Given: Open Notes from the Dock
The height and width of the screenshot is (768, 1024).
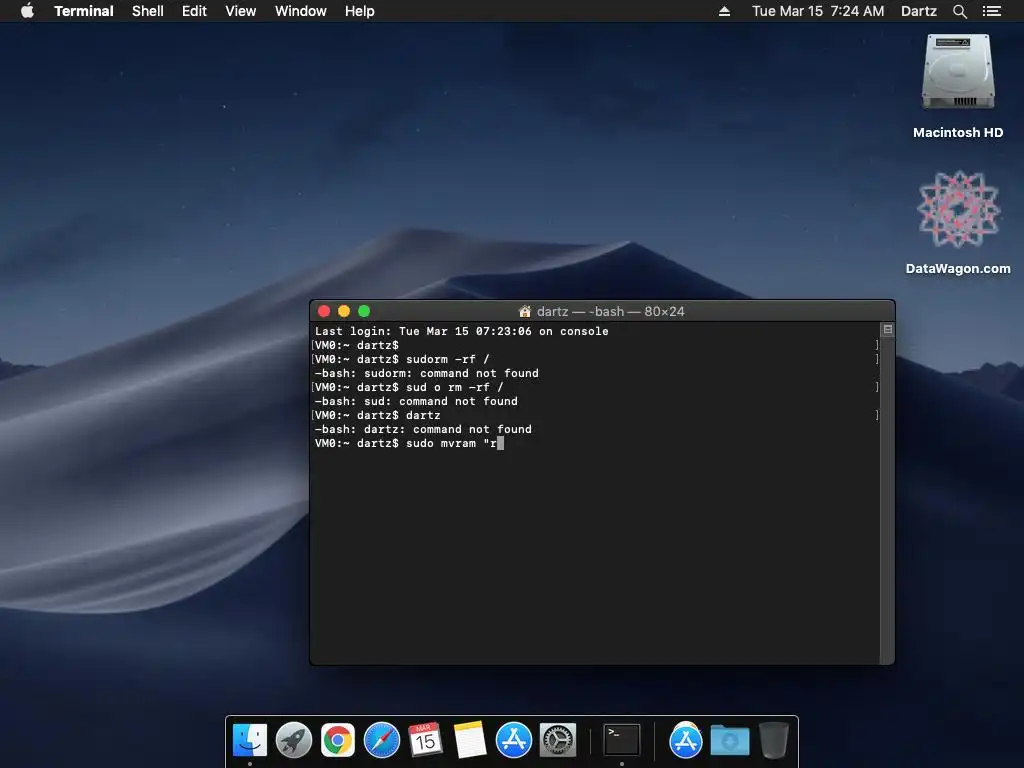Looking at the screenshot, I should (470, 740).
